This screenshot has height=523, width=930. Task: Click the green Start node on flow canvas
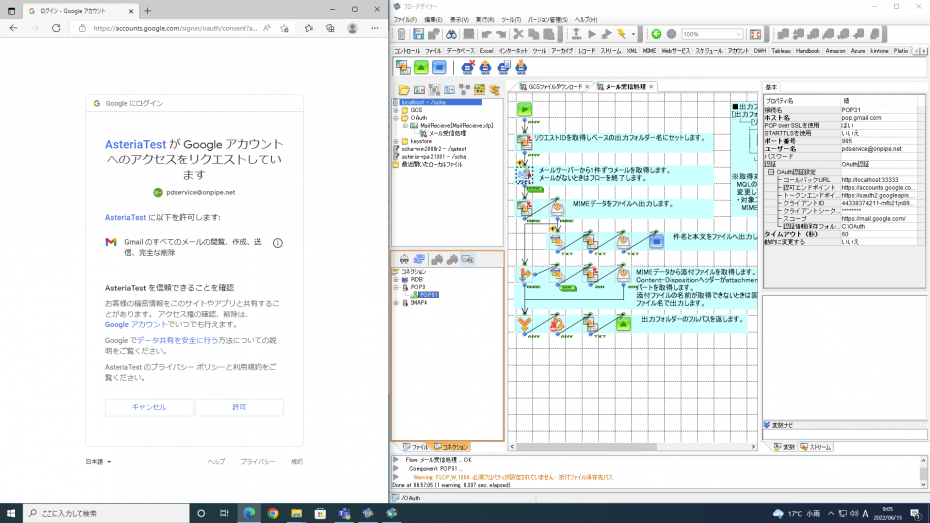[524, 109]
